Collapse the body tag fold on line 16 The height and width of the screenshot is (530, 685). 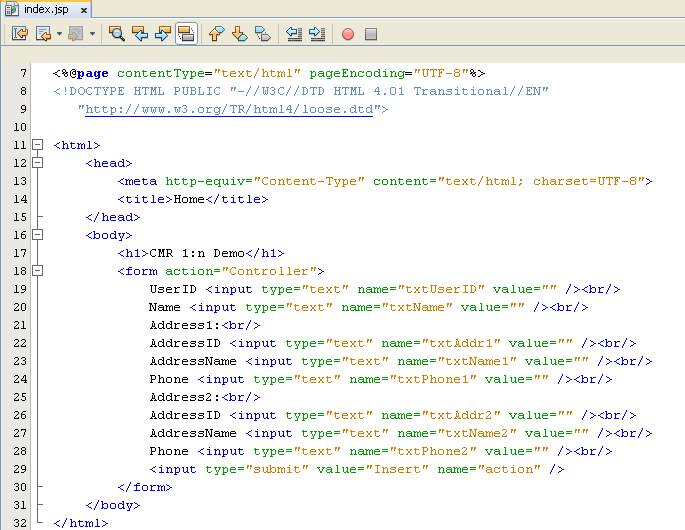pos(38,235)
